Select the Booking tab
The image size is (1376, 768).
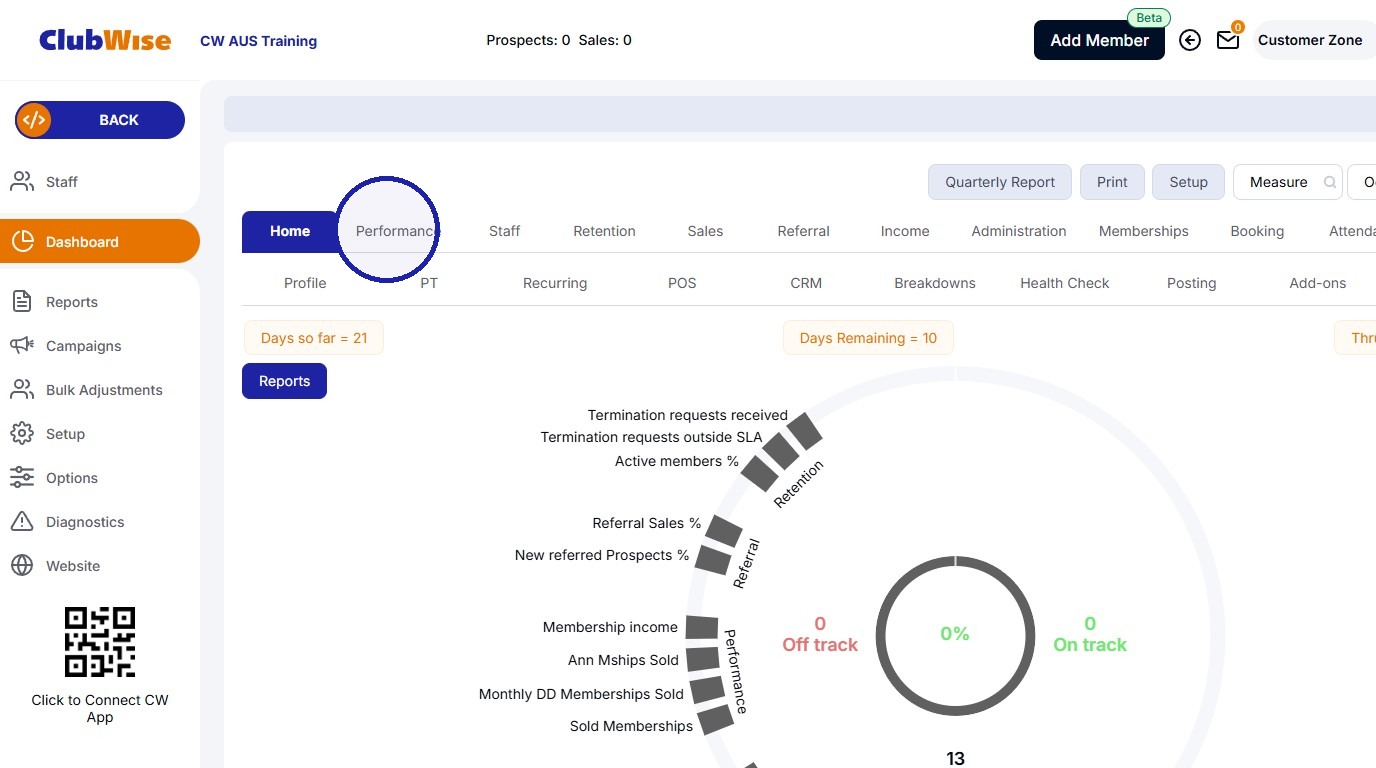1257,231
